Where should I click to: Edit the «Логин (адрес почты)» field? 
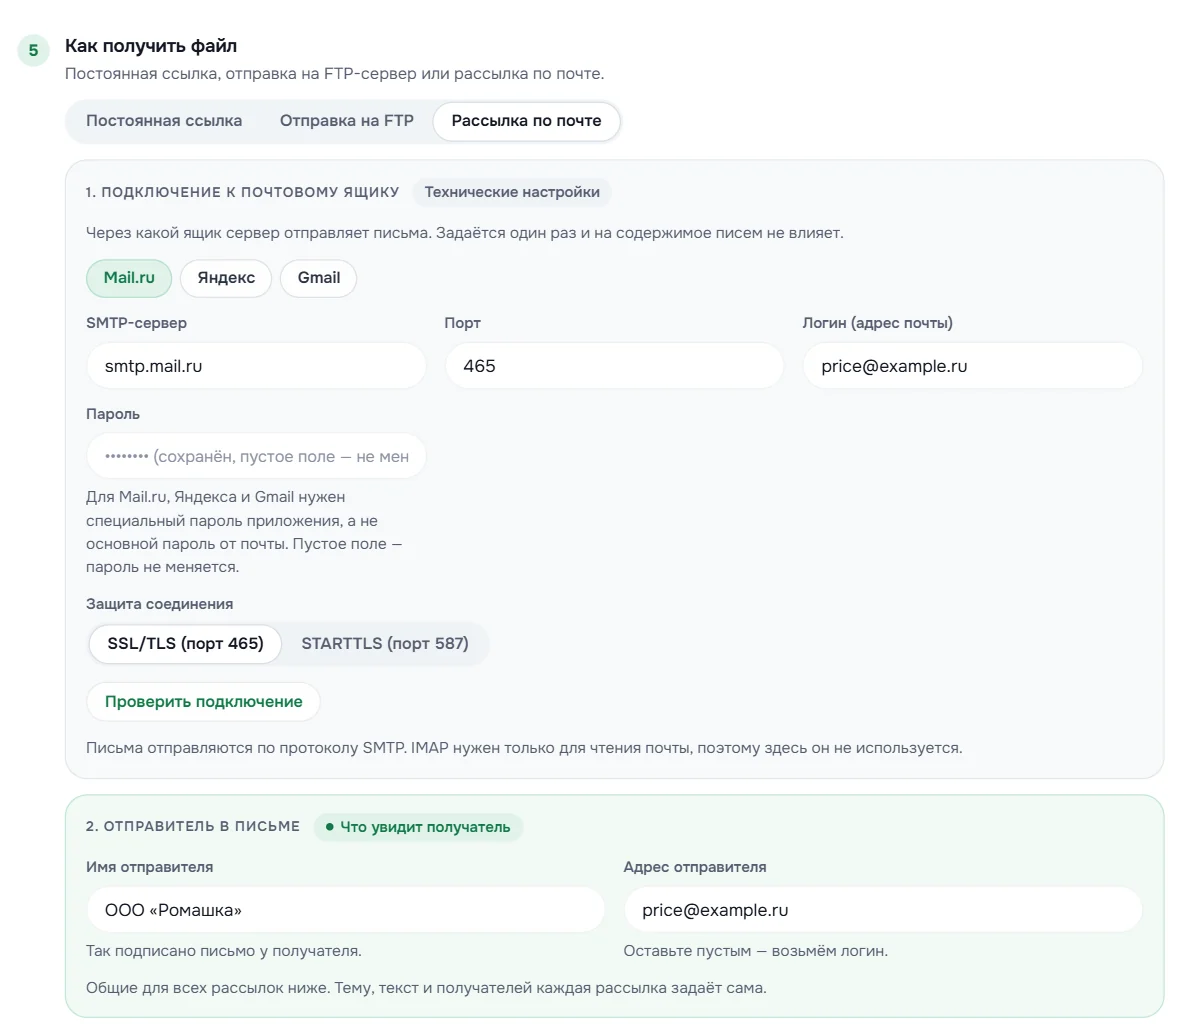click(973, 366)
